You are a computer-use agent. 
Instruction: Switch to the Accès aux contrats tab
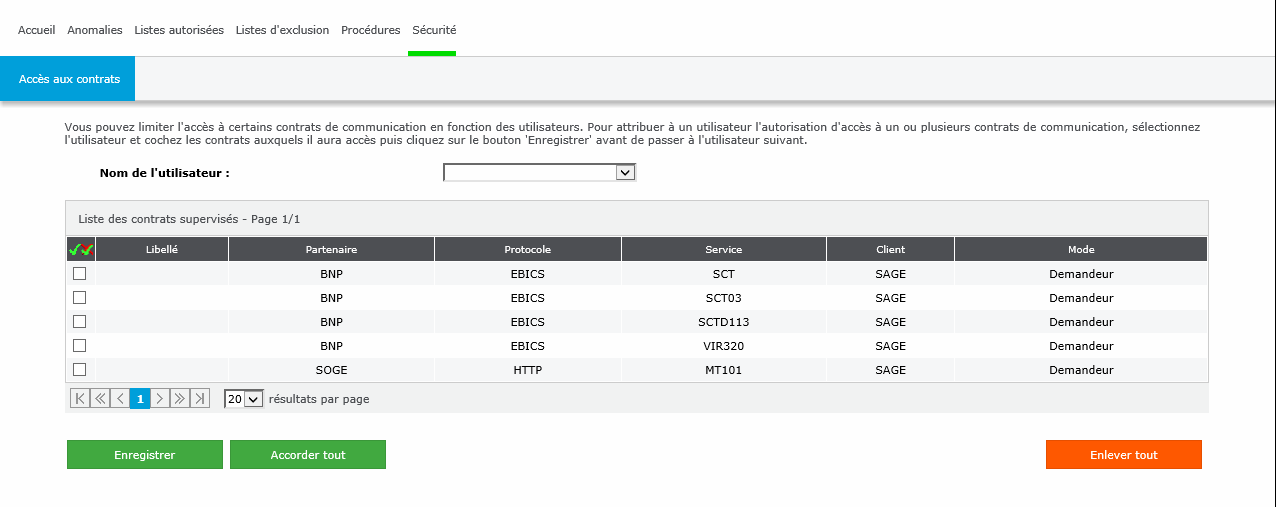click(x=69, y=79)
